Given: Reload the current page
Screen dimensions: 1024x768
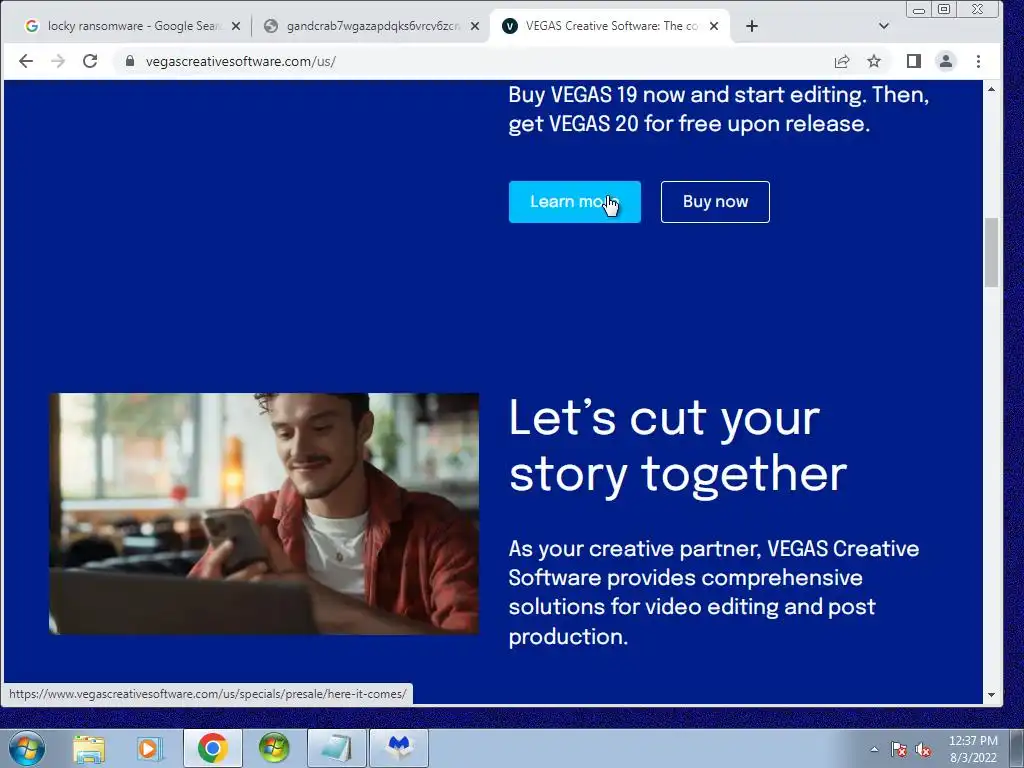Looking at the screenshot, I should 90,61.
